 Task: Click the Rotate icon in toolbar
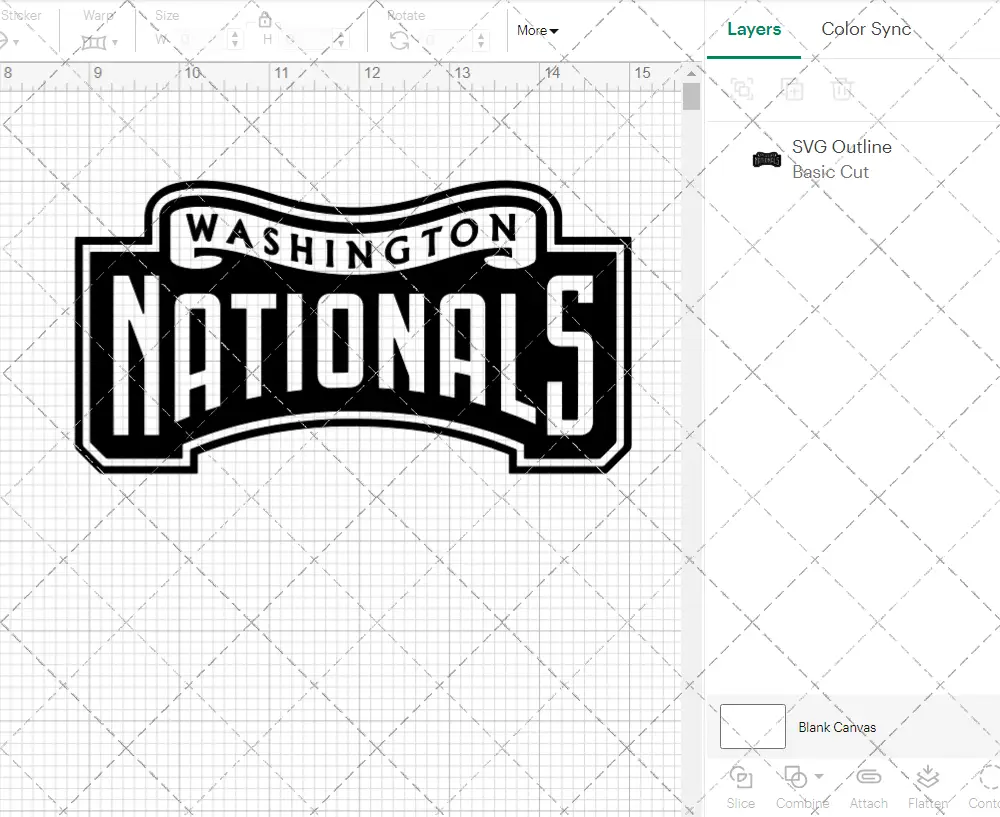click(399, 40)
